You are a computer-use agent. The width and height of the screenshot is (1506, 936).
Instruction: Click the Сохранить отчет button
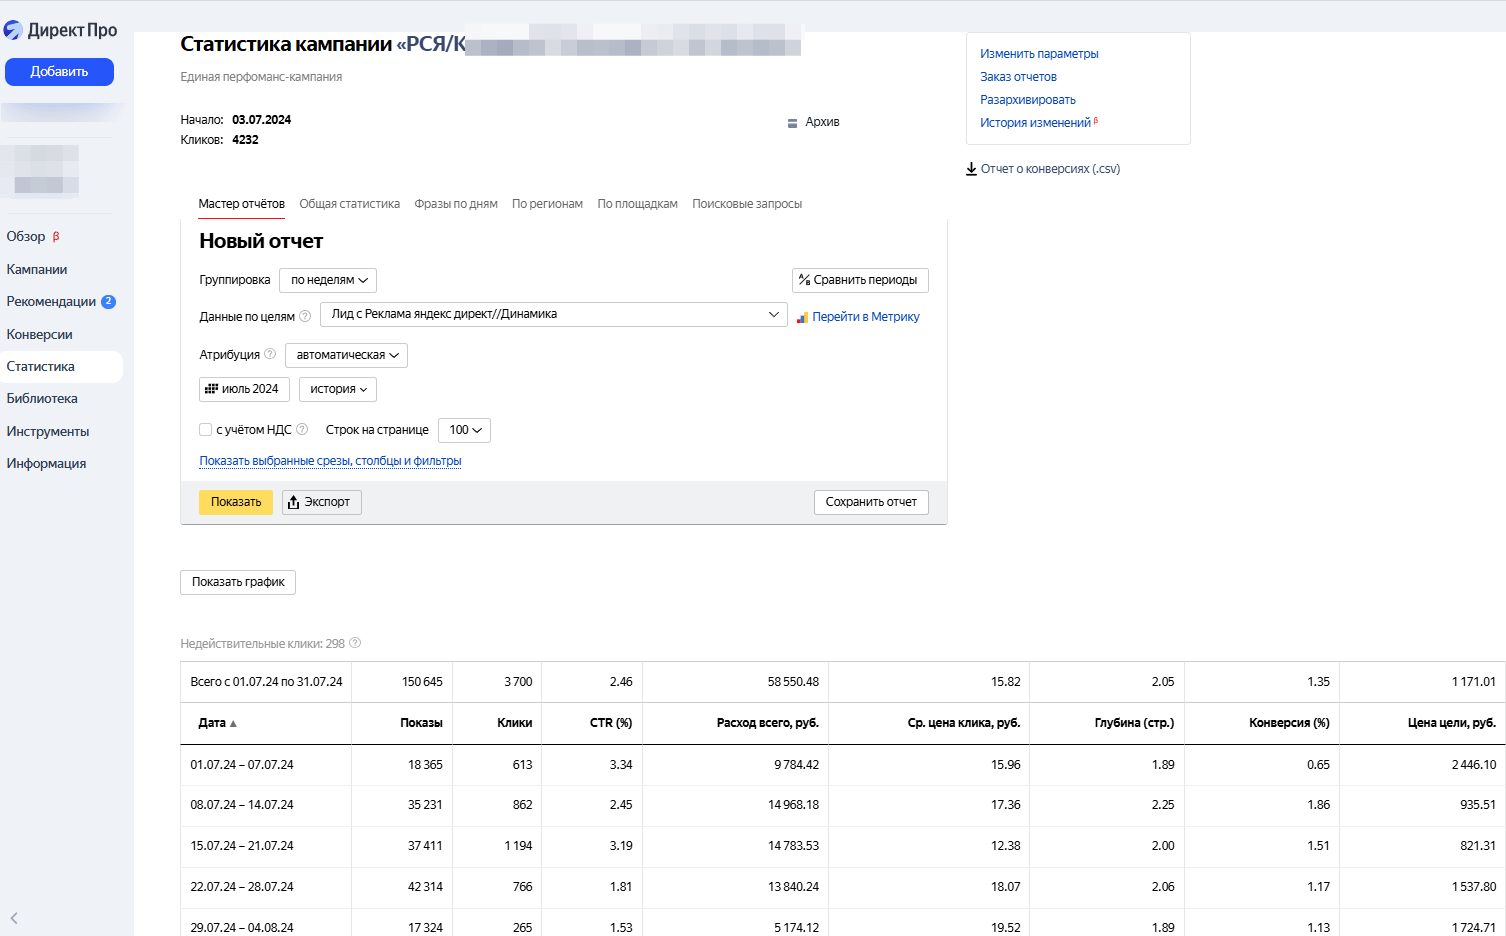(870, 502)
